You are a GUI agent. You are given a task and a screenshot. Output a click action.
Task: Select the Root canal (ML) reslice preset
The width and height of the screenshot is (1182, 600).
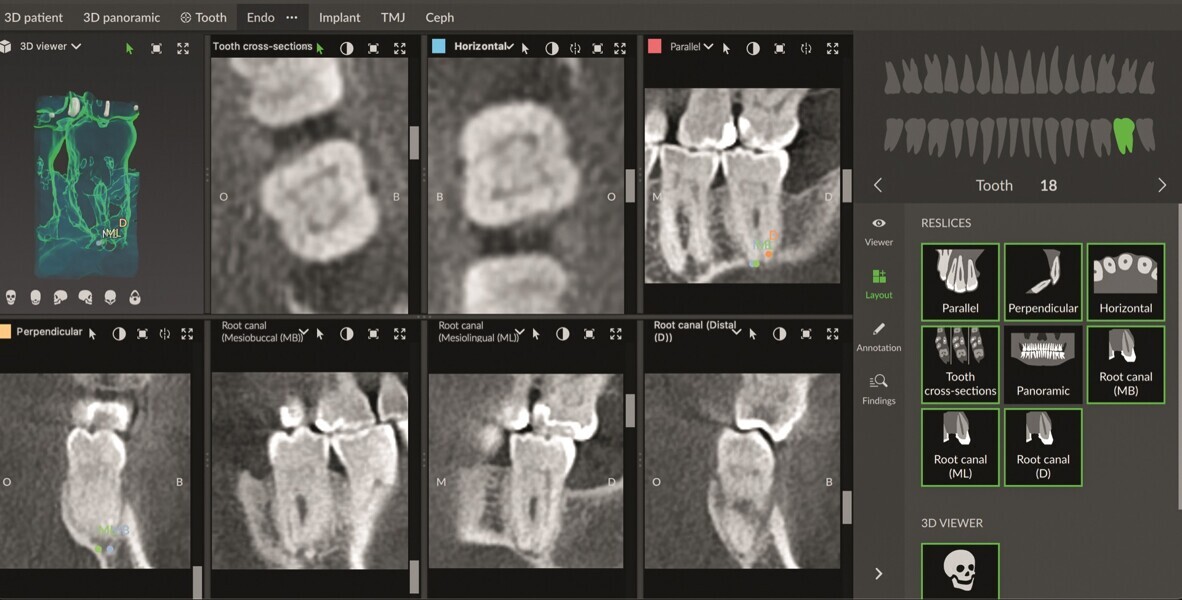click(x=960, y=447)
